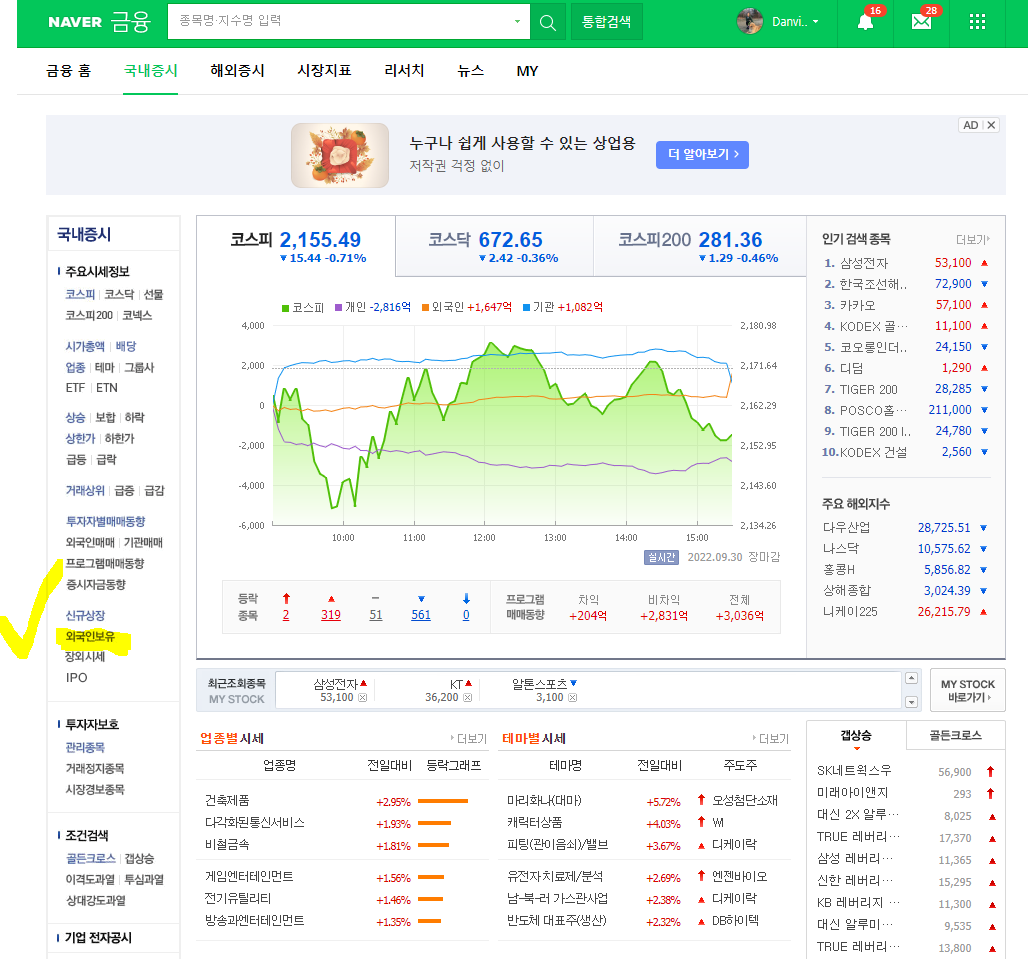The image size is (1028, 959).
Task: Click 더보기 for 업종별 시세
Action: (x=469, y=739)
